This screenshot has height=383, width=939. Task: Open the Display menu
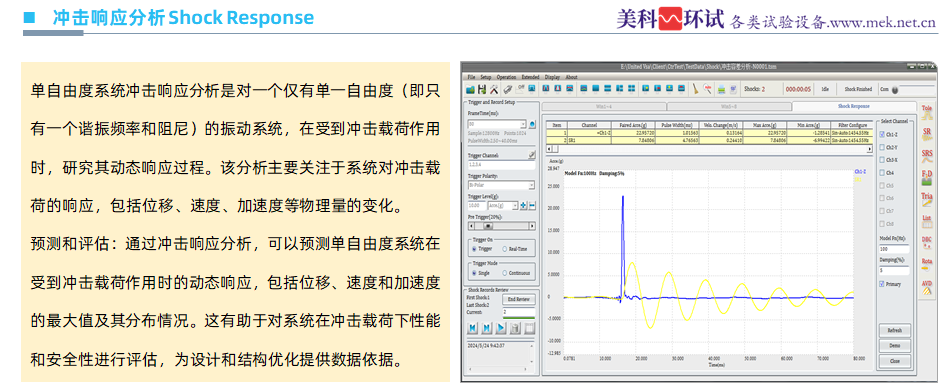pyautogui.click(x=552, y=77)
